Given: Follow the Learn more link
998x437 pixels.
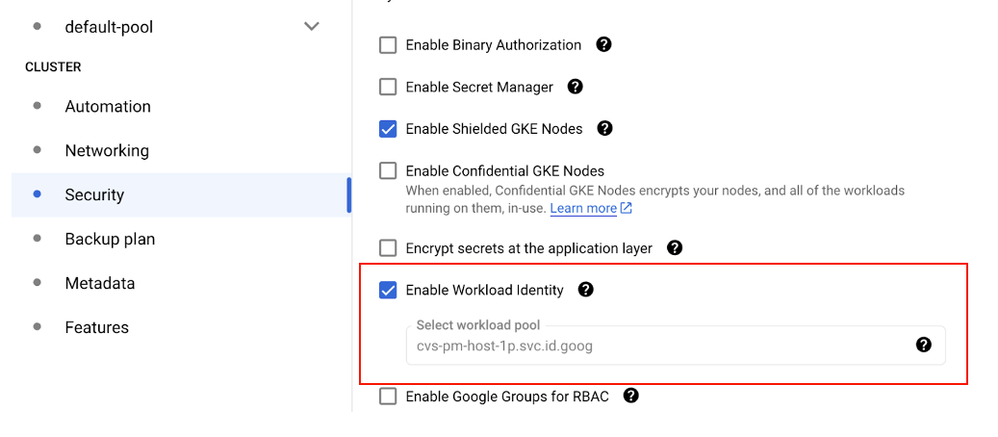Looking at the screenshot, I should pos(583,209).
